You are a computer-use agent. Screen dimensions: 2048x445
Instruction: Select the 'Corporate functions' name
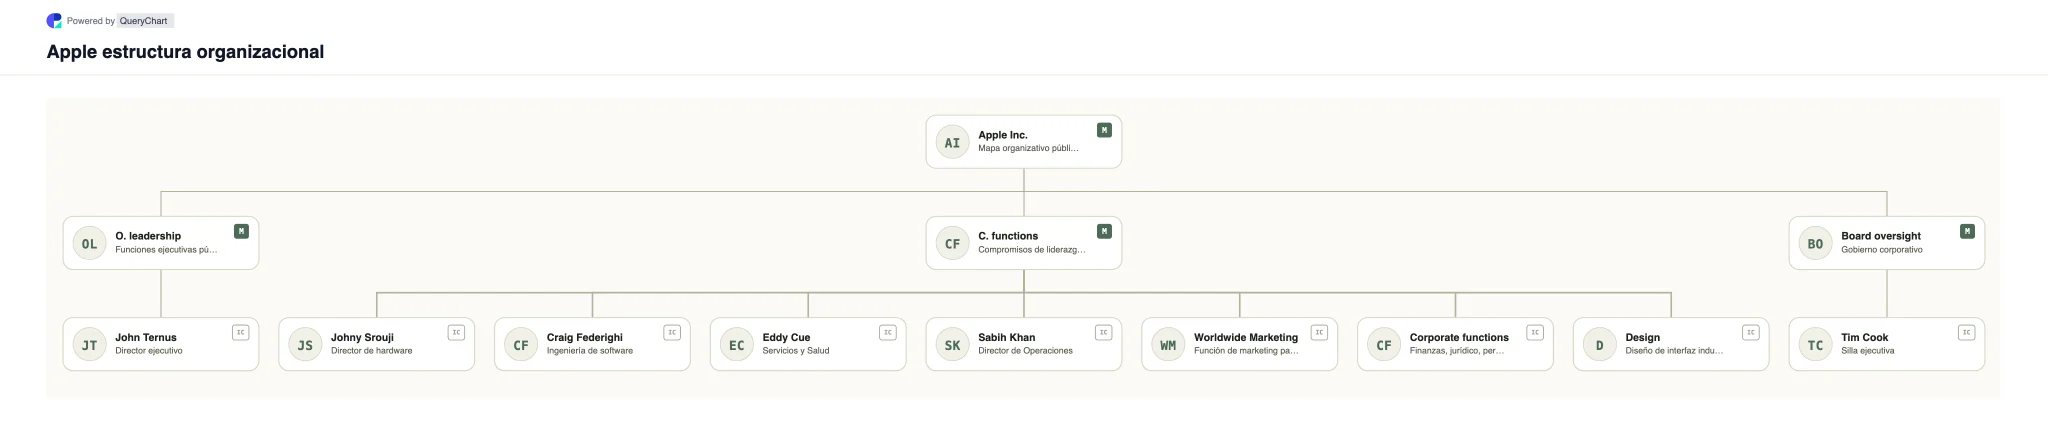[1459, 337]
